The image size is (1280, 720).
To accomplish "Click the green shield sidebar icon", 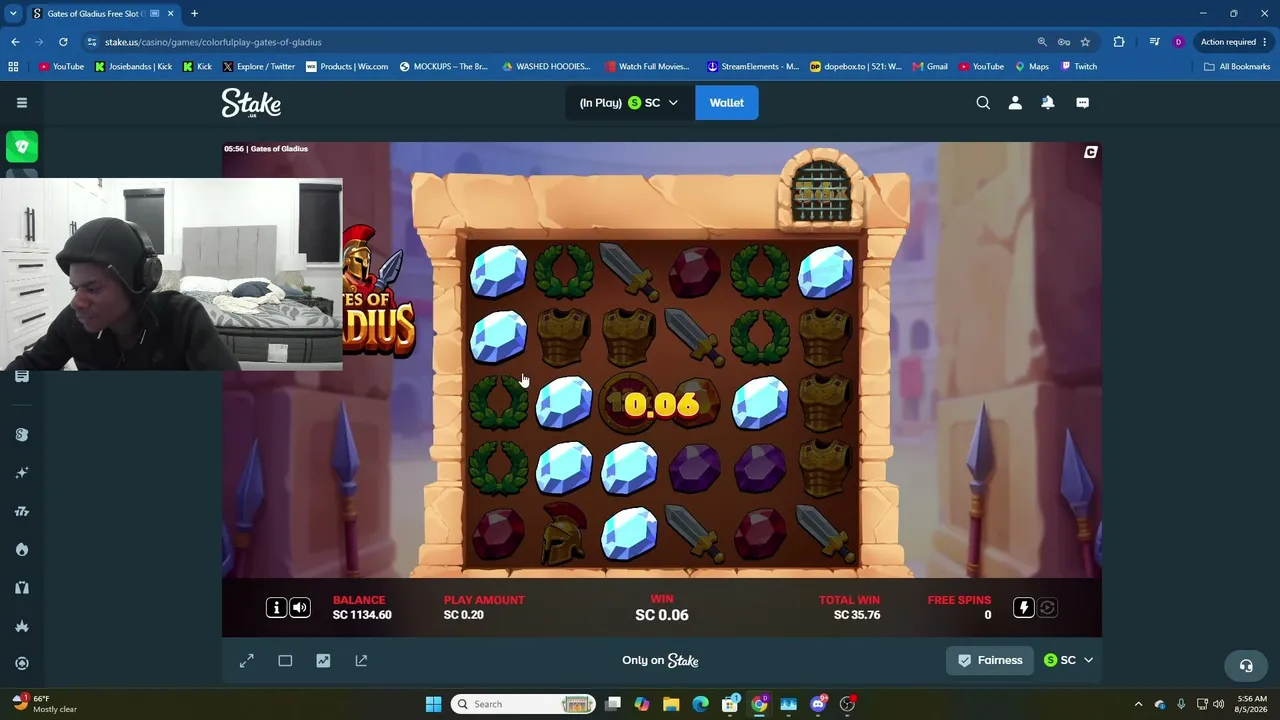I will tap(22, 147).
